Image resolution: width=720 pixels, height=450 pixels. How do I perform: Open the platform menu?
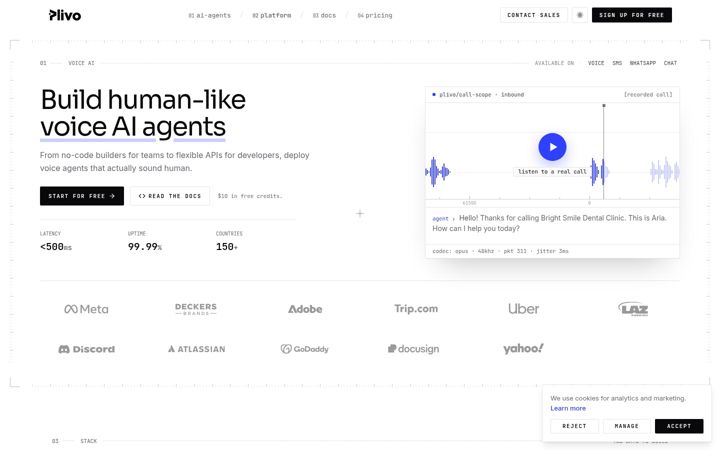(x=272, y=16)
